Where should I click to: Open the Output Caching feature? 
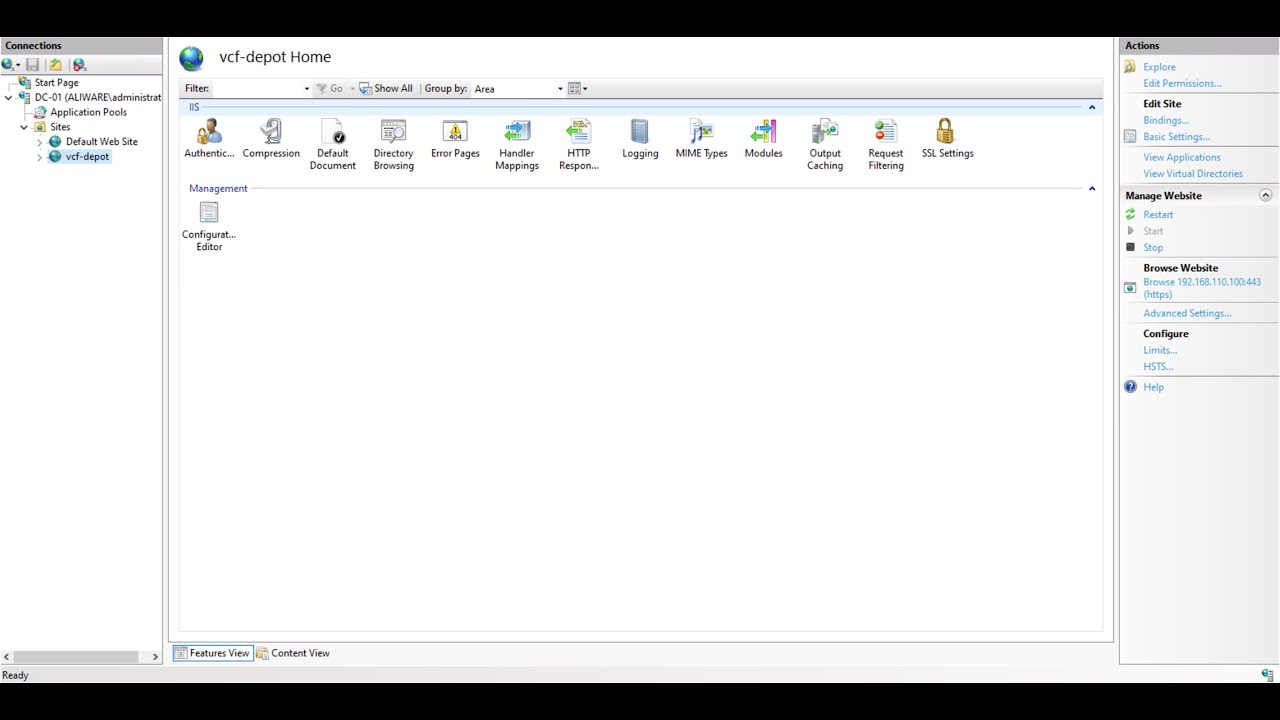coord(825,145)
